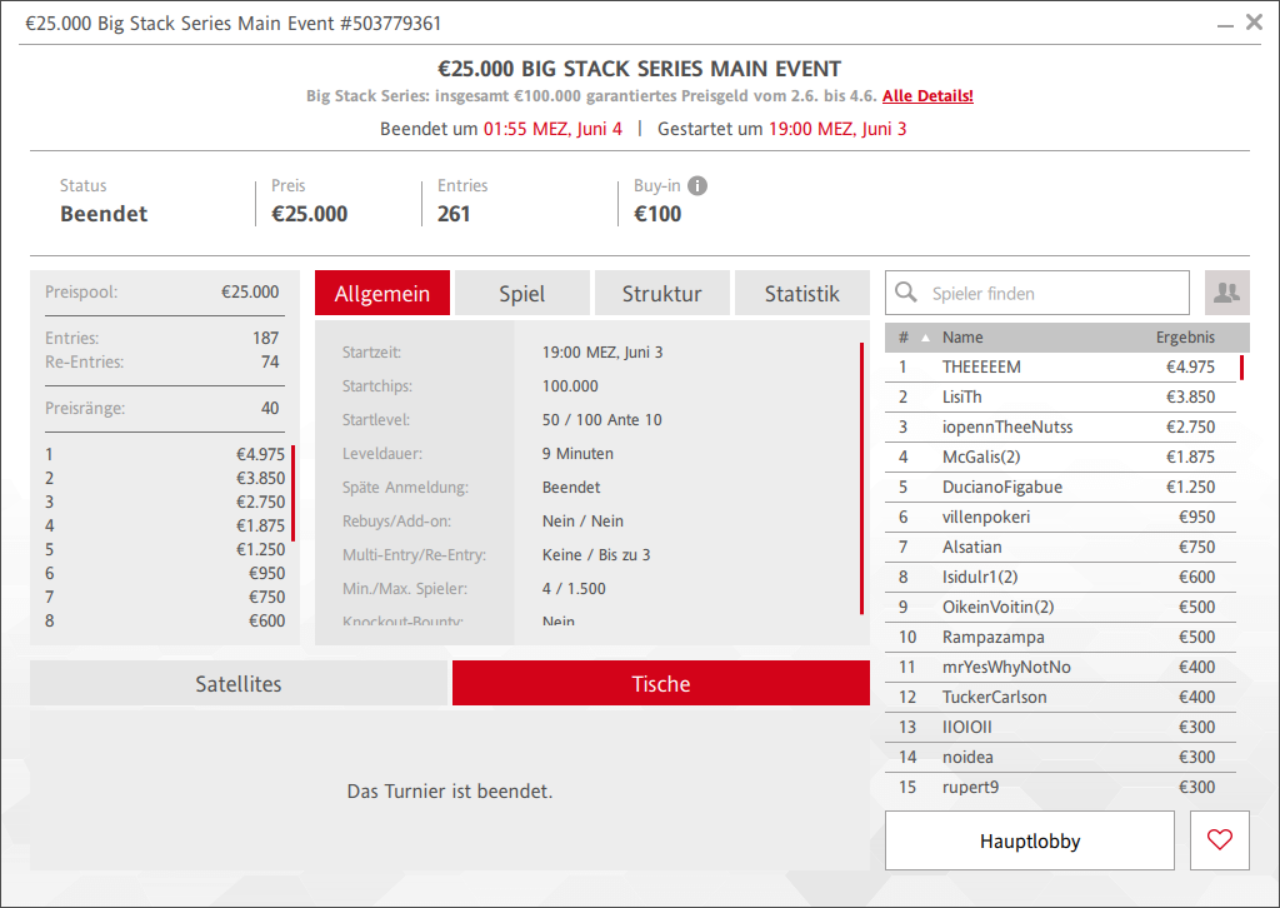This screenshot has height=908, width=1280.
Task: Select the Tische tab
Action: click(661, 683)
